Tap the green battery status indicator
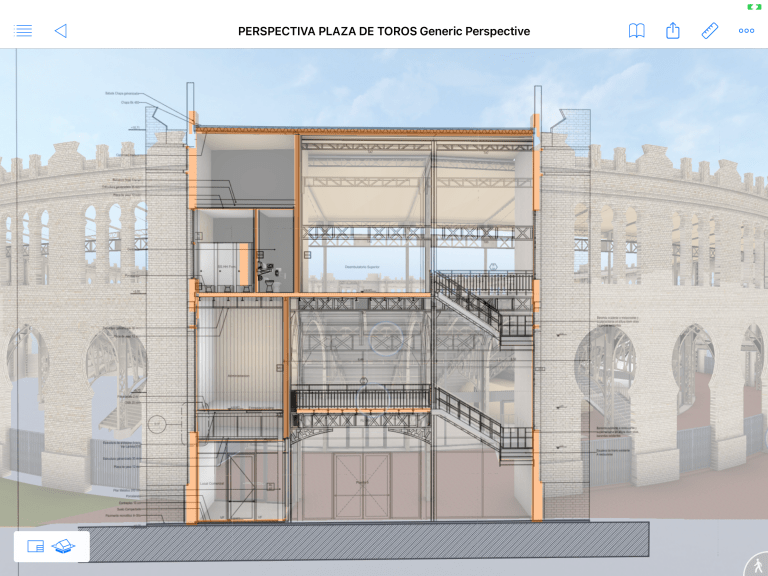The image size is (768, 576). pyautogui.click(x=753, y=7)
